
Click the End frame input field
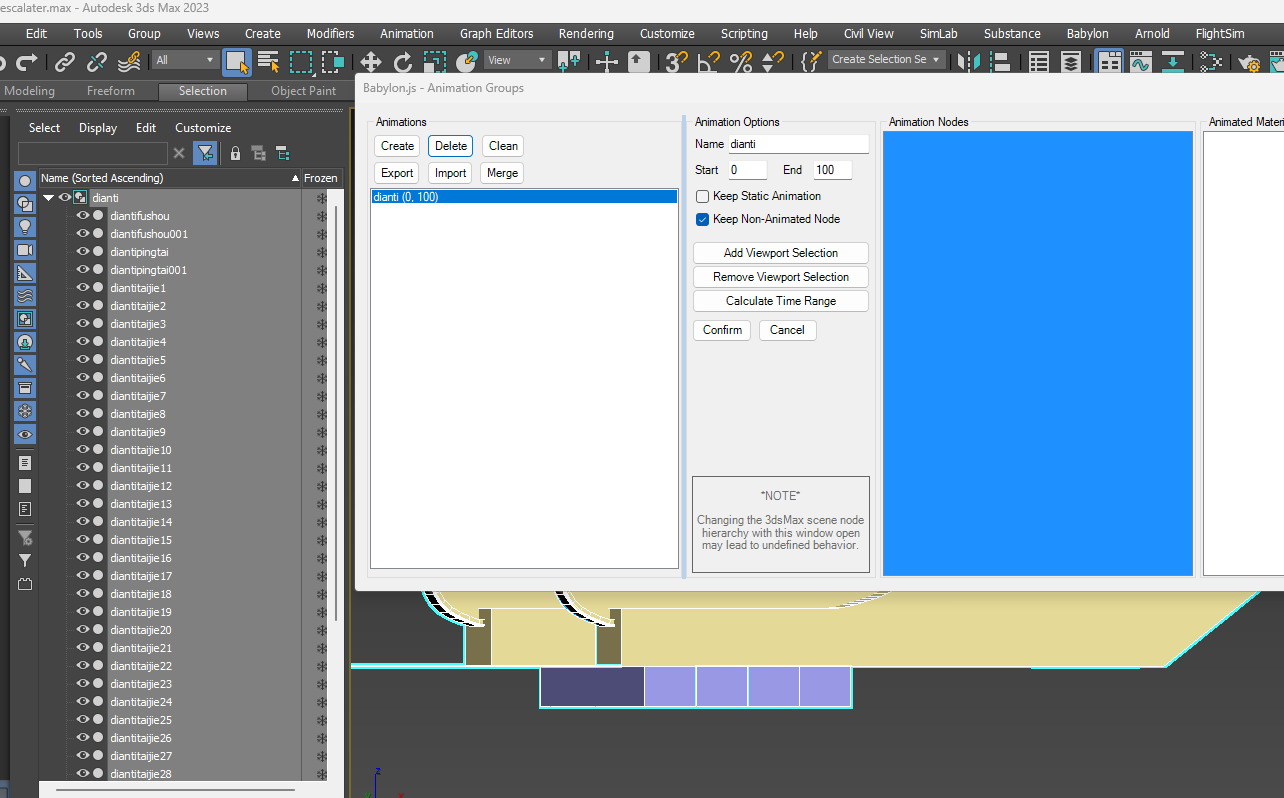[x=832, y=170]
